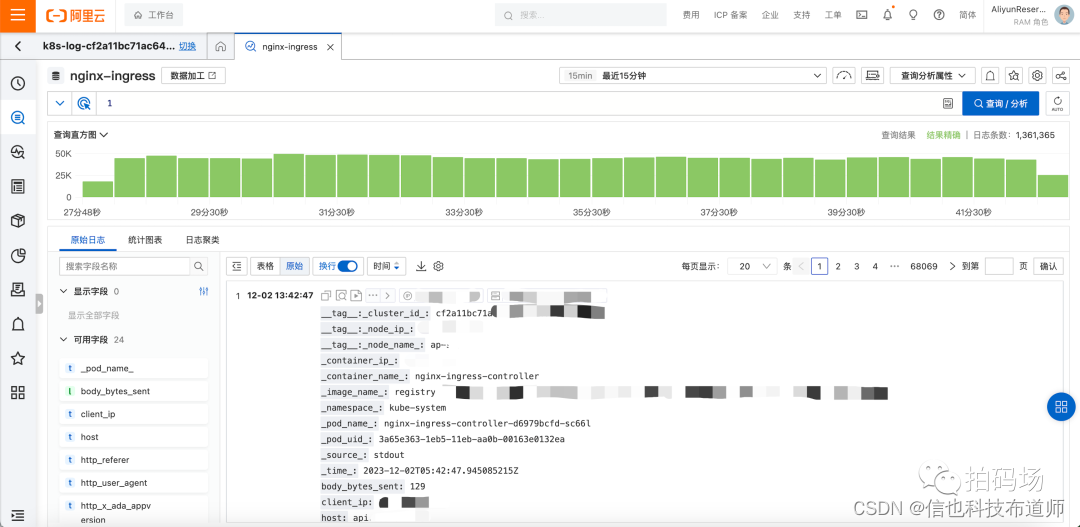Collapse the left panel handle
This screenshot has width=1080, height=527.
[x=39, y=304]
